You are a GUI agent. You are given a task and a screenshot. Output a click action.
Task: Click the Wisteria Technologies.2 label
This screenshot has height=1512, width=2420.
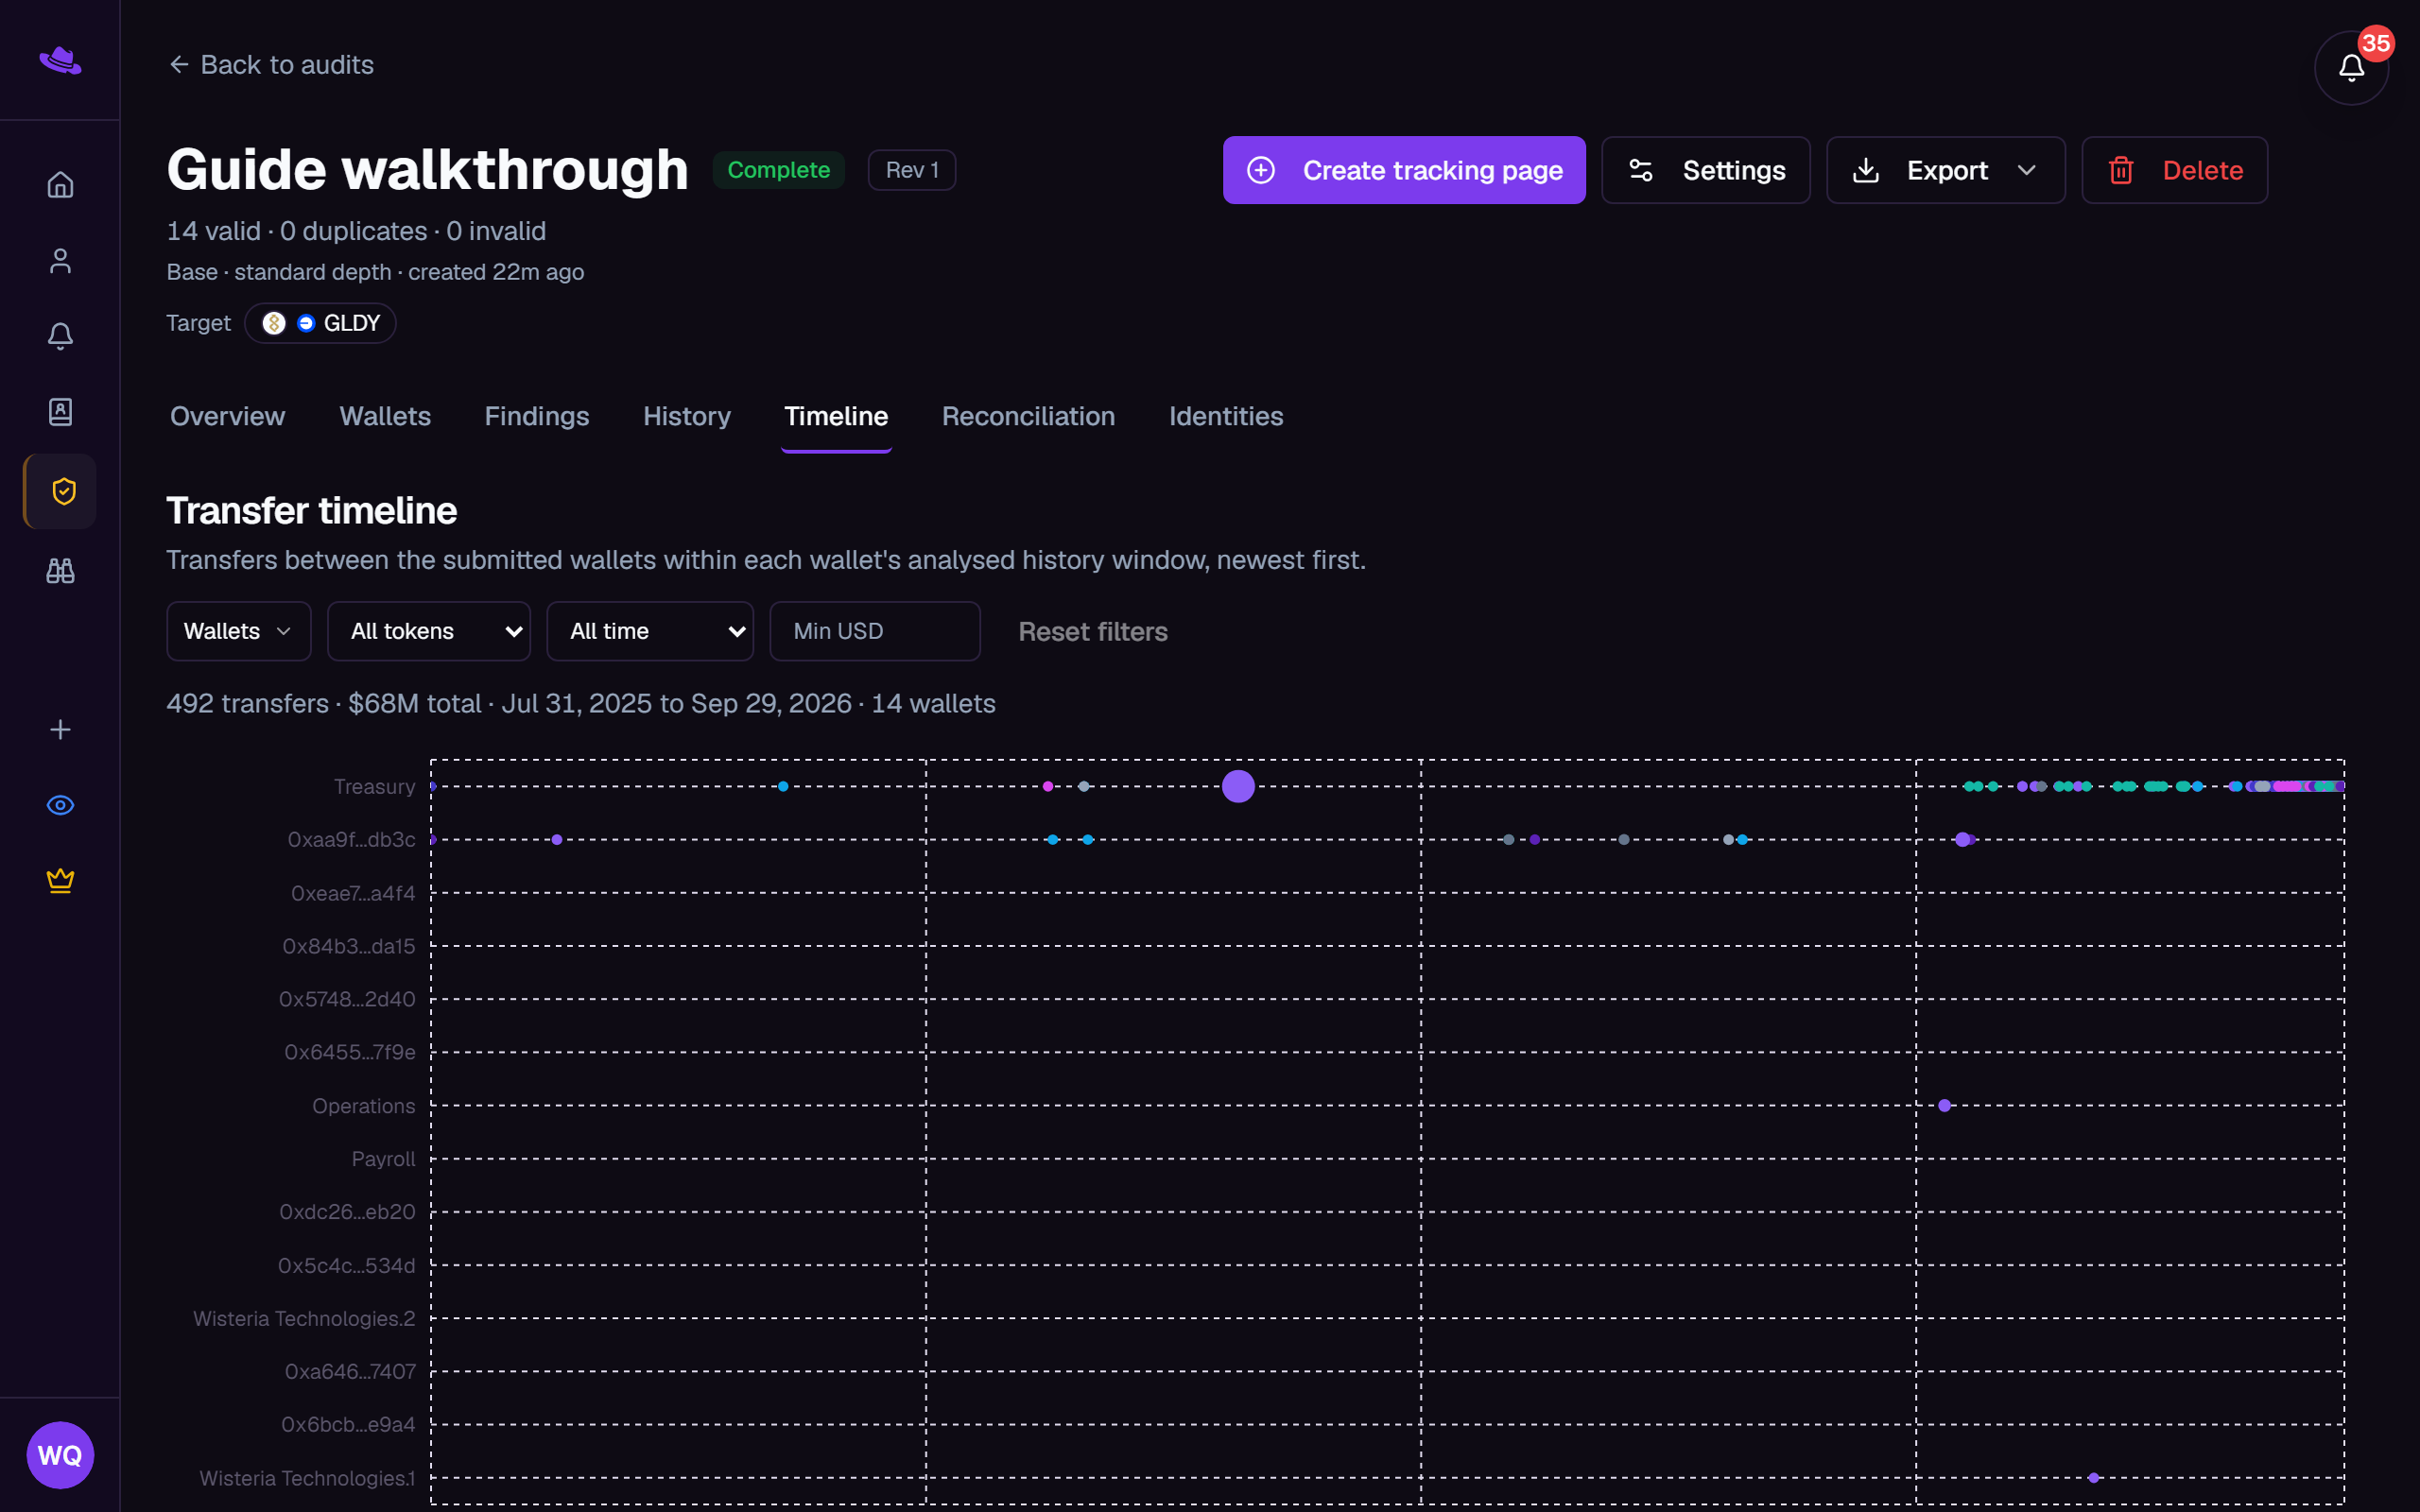(x=304, y=1319)
